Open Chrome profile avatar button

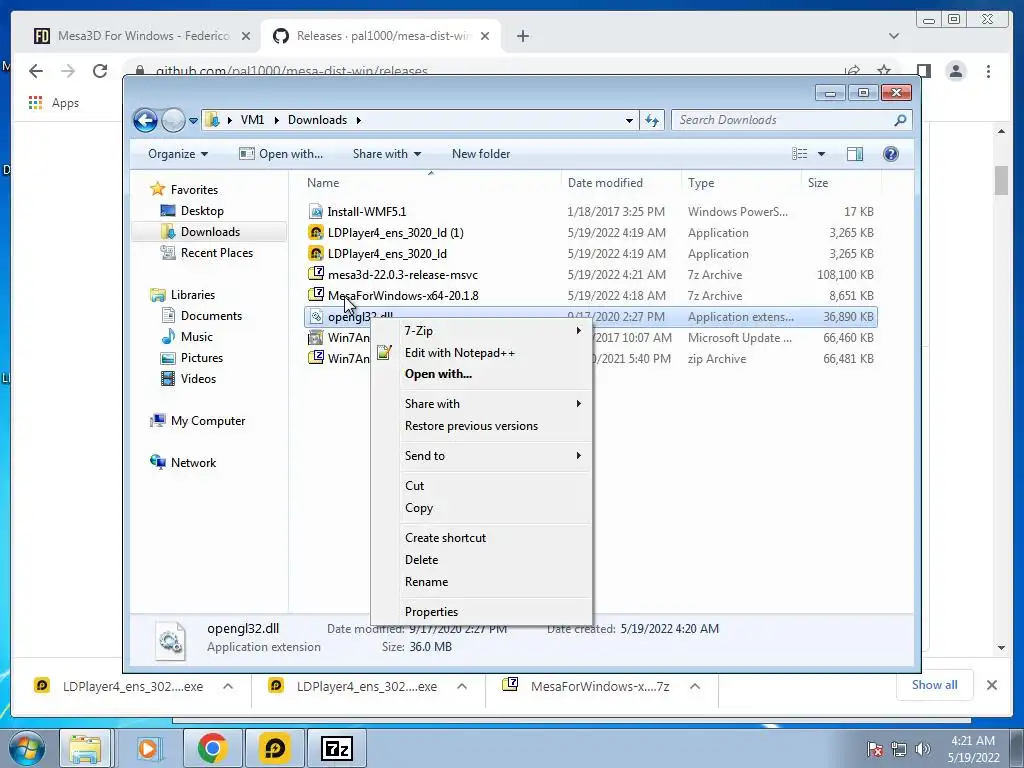click(x=955, y=71)
